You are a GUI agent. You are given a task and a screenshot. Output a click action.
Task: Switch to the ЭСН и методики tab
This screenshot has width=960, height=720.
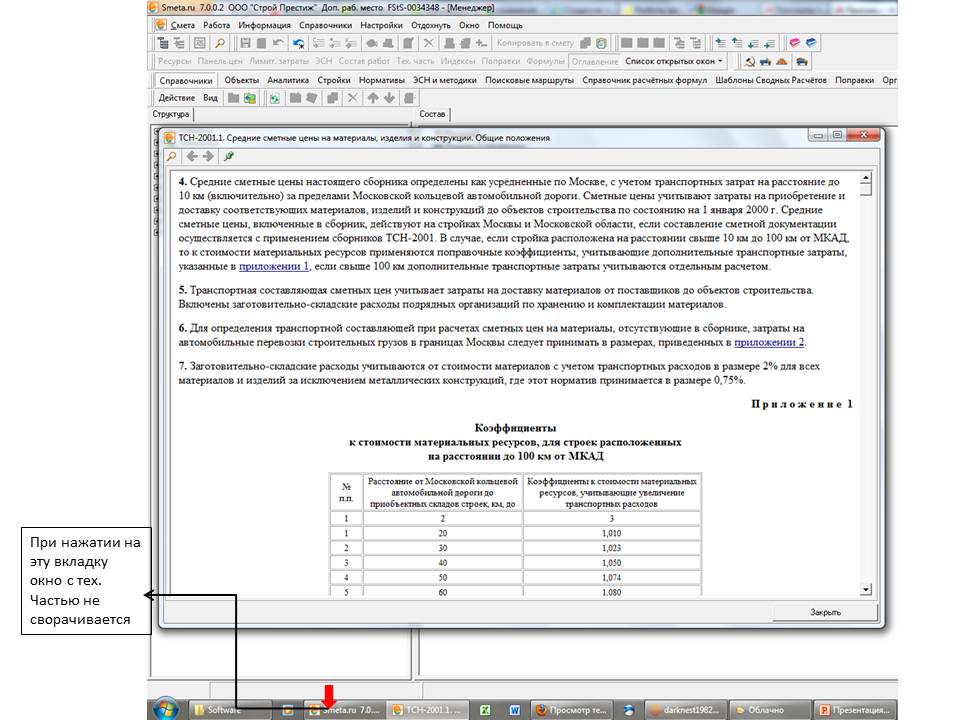[444, 80]
